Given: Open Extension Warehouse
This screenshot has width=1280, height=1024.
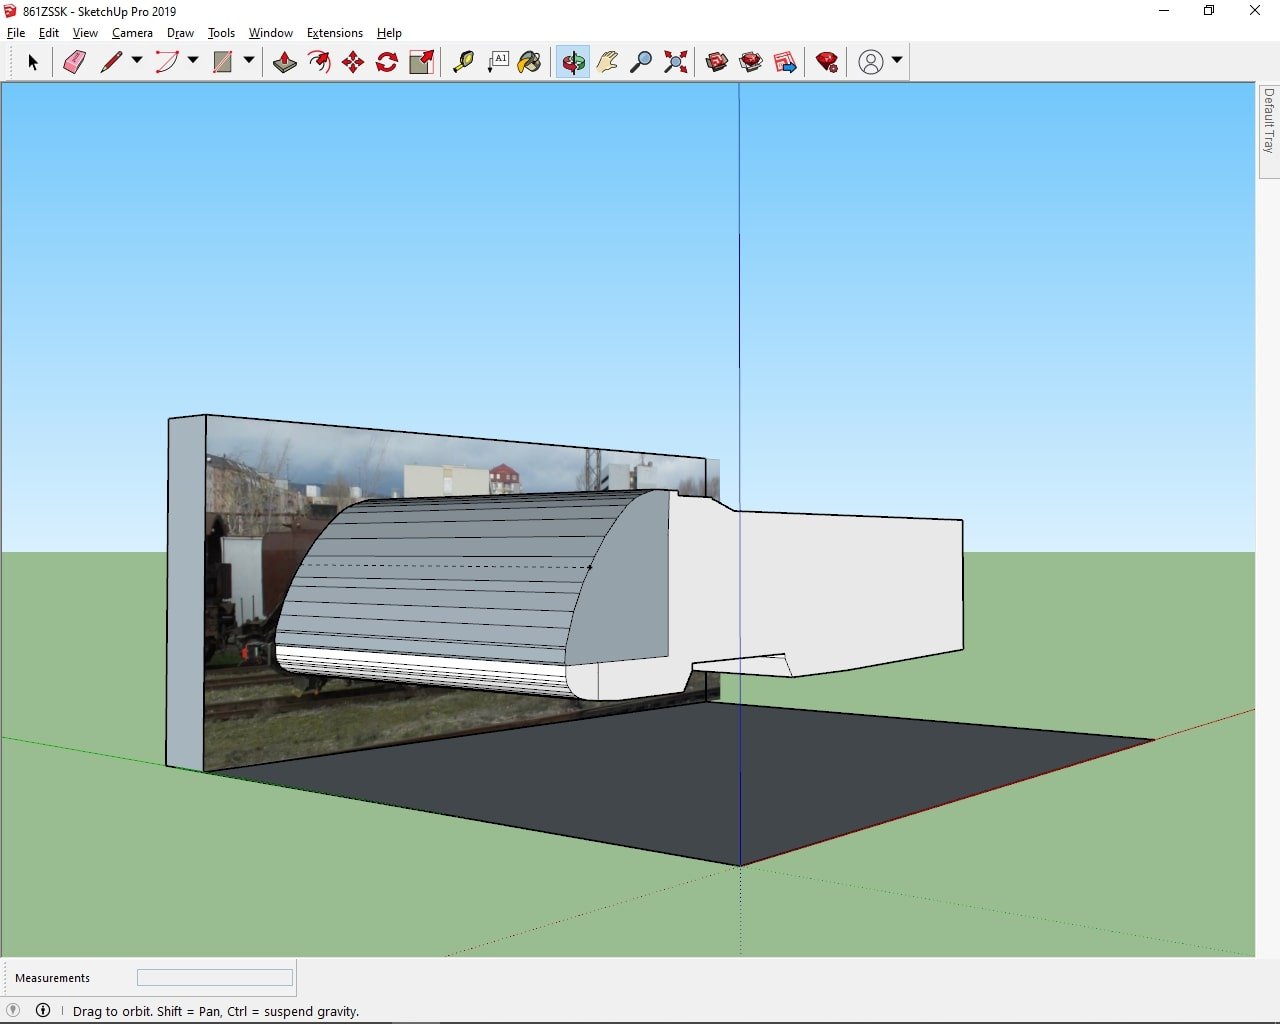Looking at the screenshot, I should pyautogui.click(x=751, y=62).
